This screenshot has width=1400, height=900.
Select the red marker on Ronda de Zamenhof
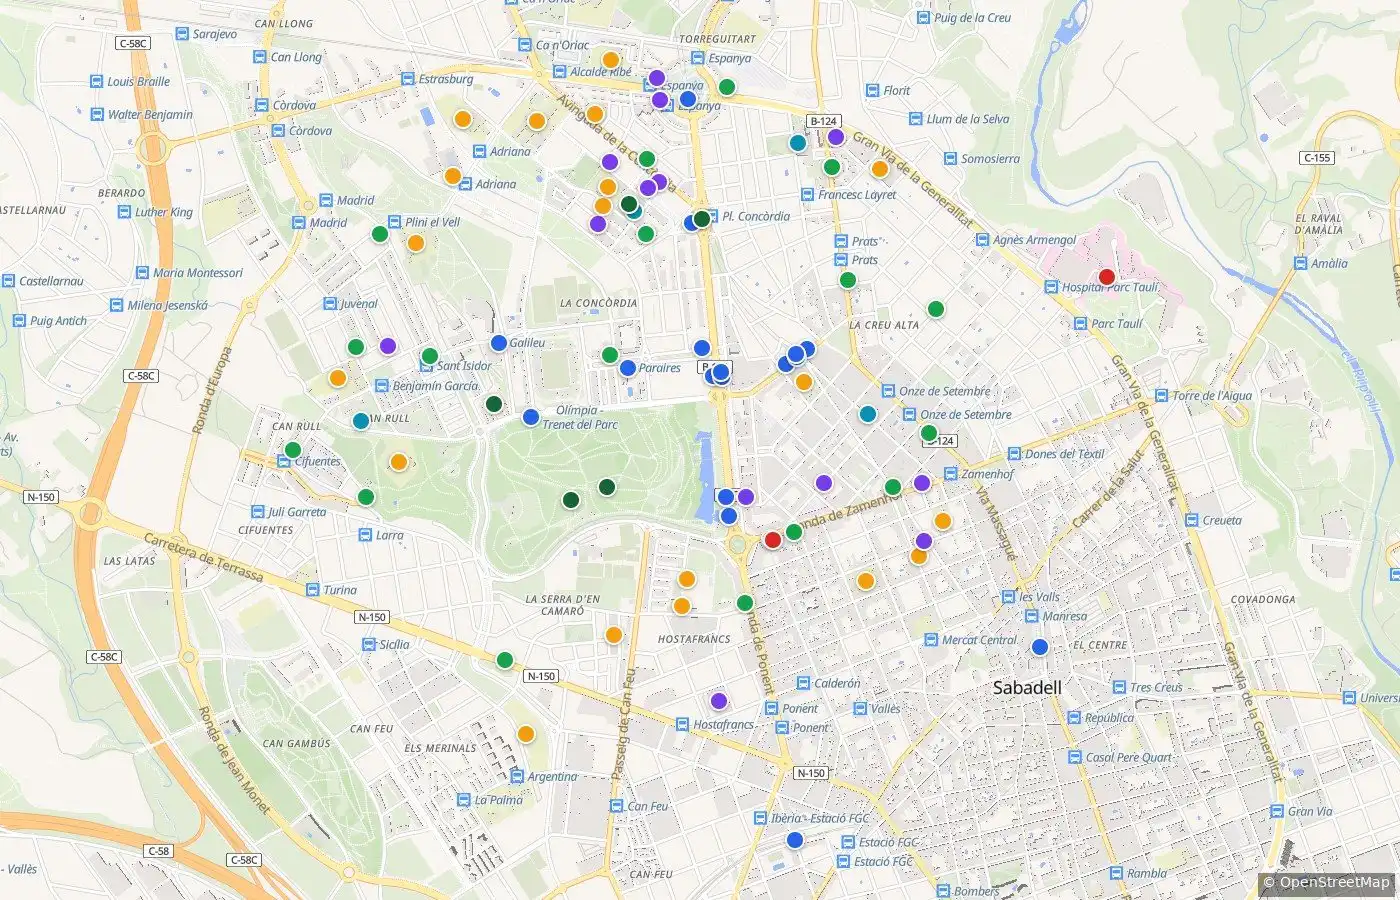point(772,540)
